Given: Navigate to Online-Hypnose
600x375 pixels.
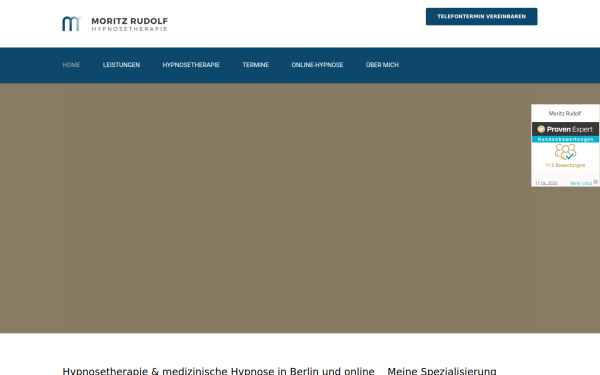Looking at the screenshot, I should coord(317,65).
